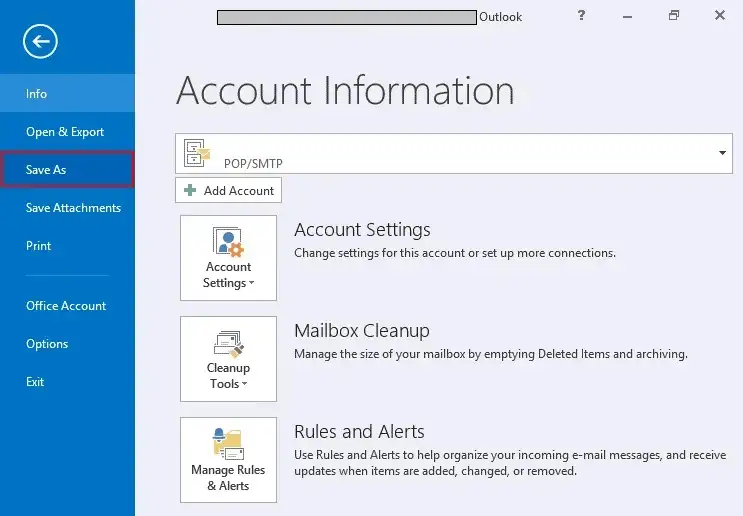Viewport: 743px width, 516px height.
Task: Click the back arrow to return to mailbox
Action: [x=41, y=41]
